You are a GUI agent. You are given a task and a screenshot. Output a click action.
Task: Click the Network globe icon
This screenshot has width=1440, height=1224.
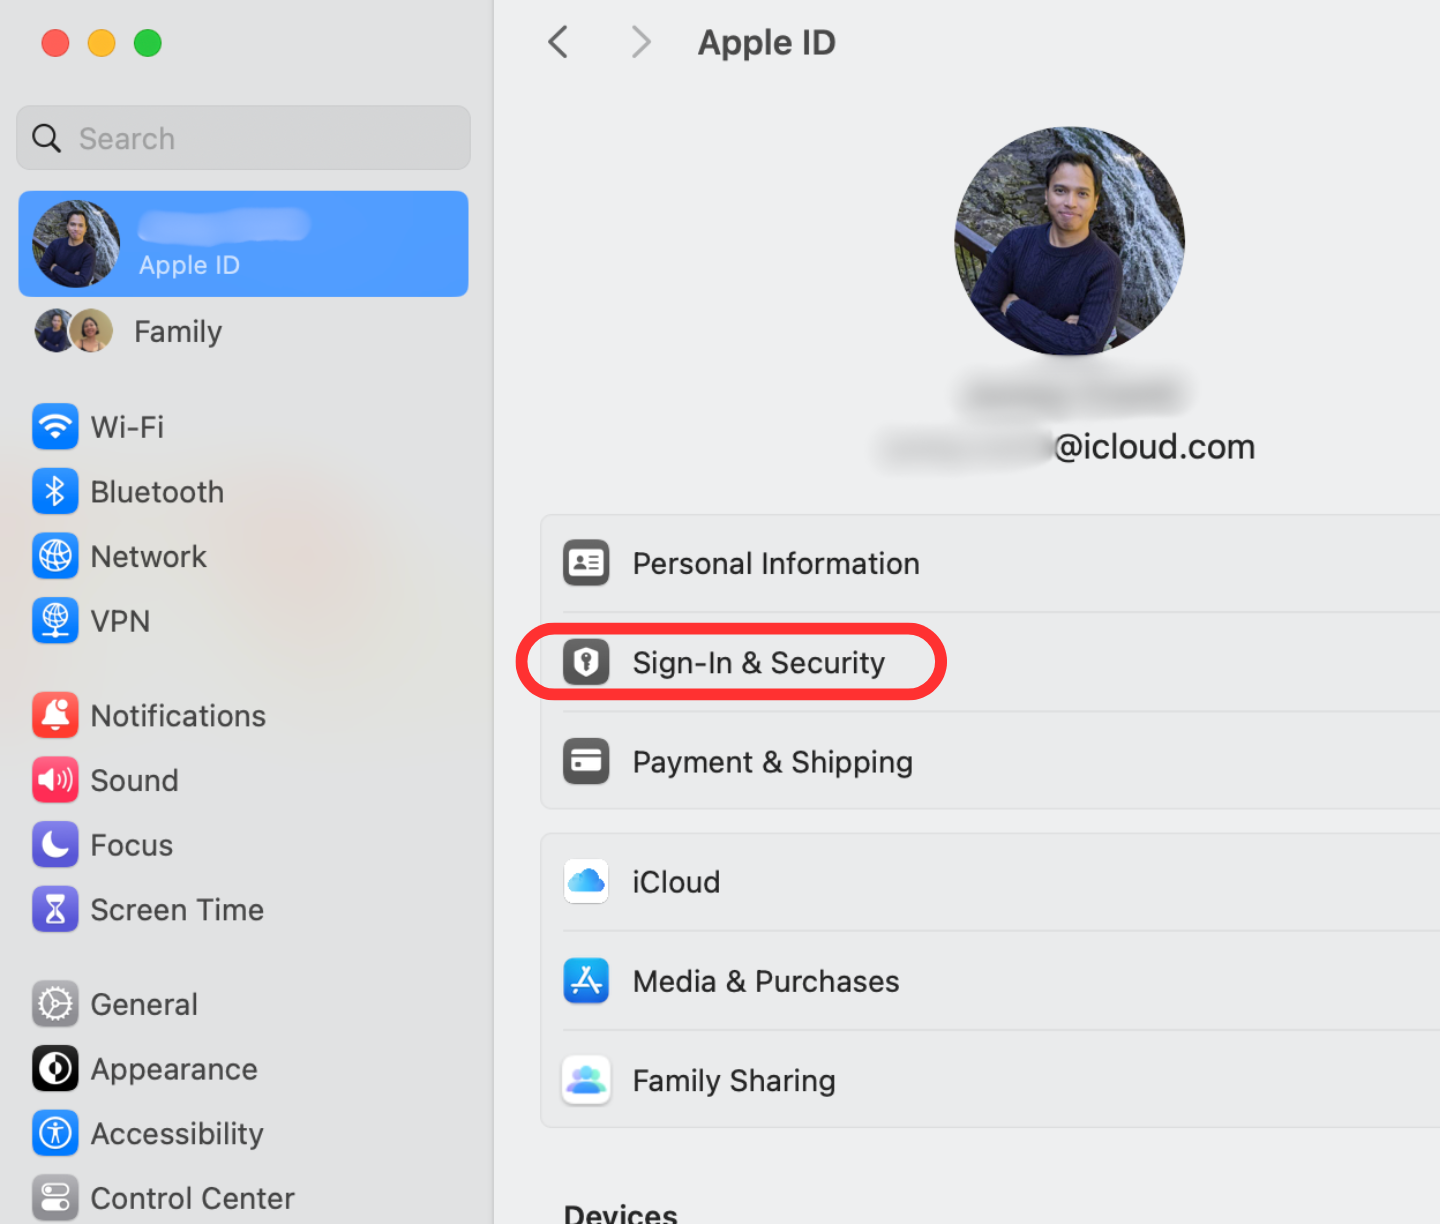pos(55,556)
